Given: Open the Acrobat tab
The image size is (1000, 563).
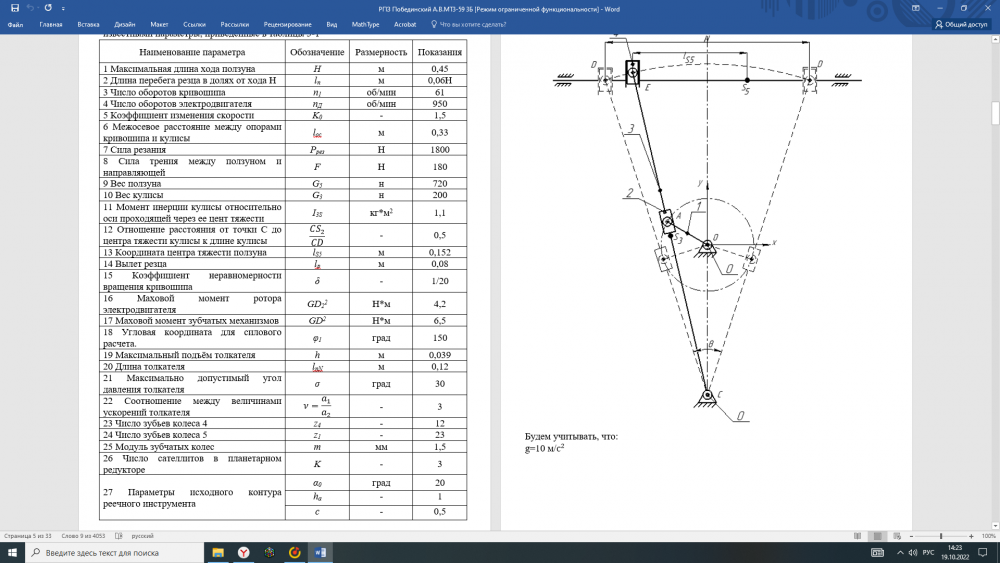Looking at the screenshot, I should coord(405,24).
